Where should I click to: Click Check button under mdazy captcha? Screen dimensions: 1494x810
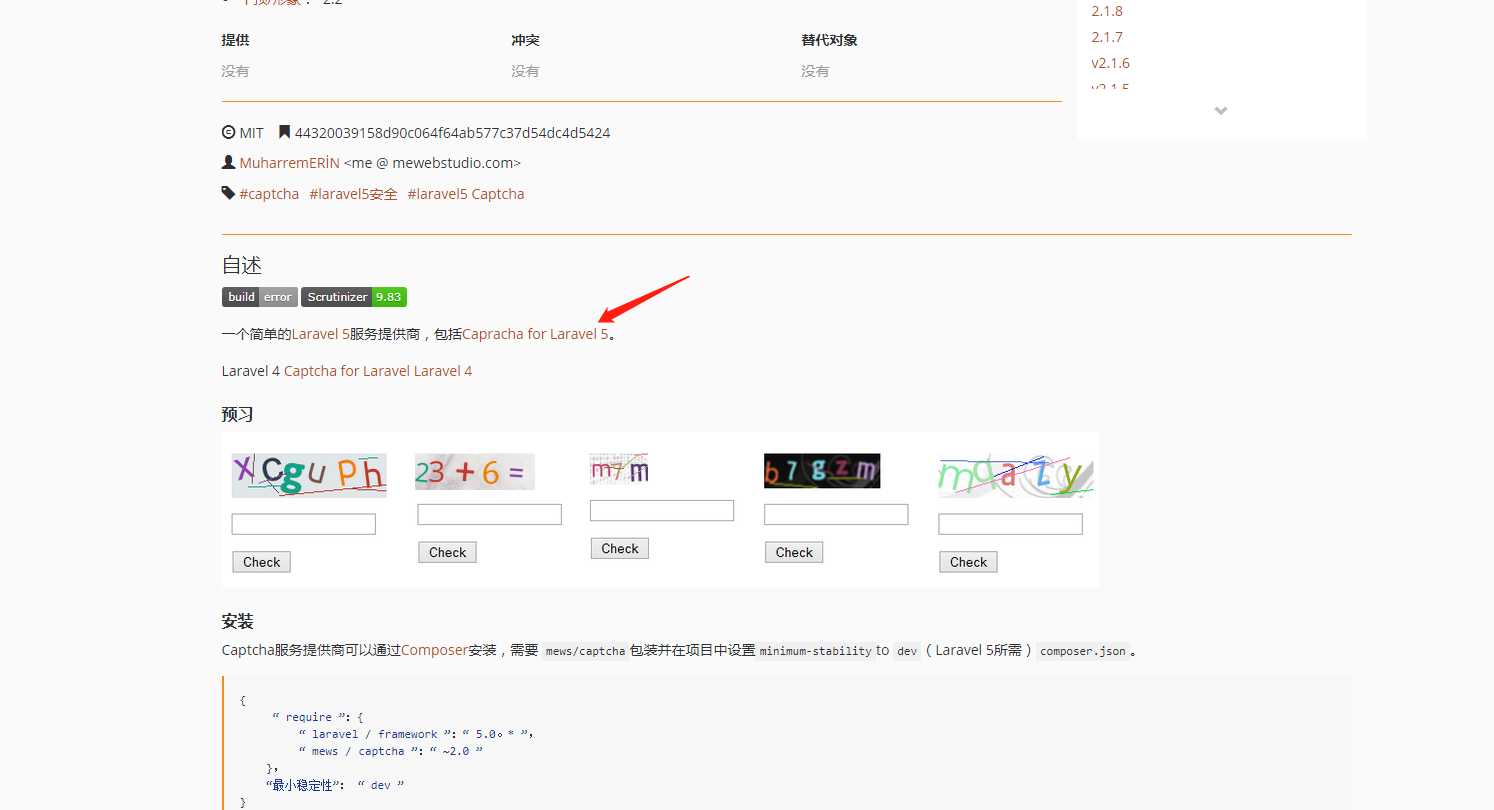point(968,562)
